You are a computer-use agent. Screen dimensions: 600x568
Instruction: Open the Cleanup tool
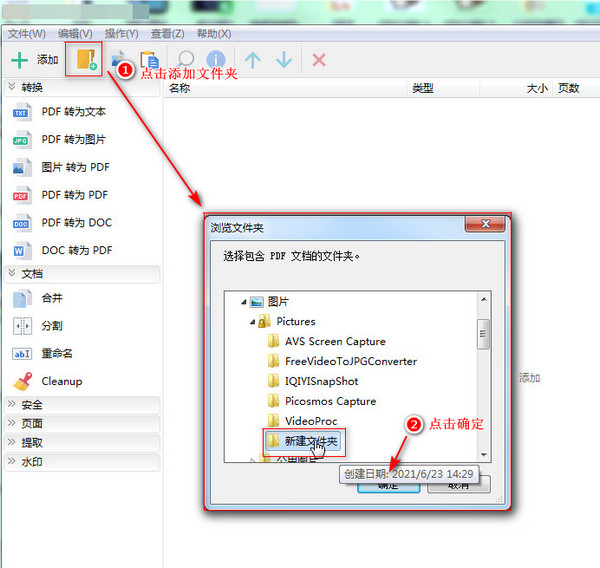click(x=47, y=381)
